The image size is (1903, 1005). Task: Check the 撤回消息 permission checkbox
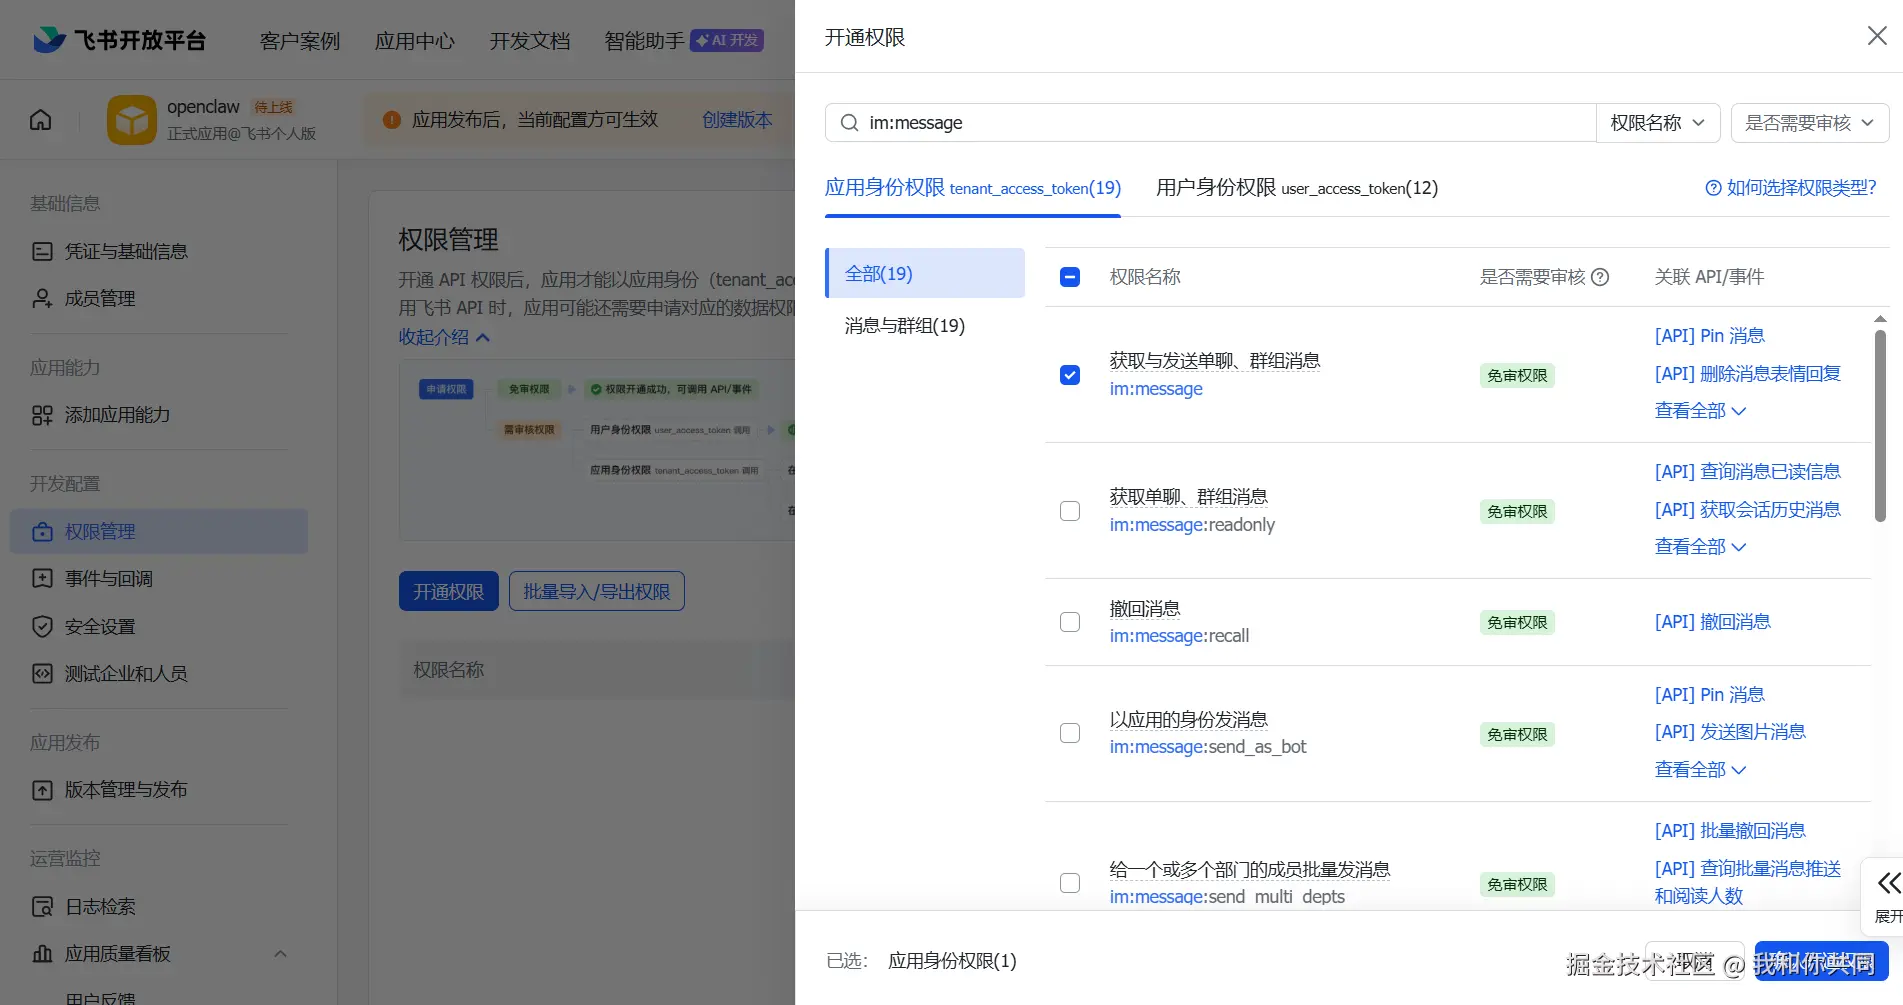click(1069, 622)
